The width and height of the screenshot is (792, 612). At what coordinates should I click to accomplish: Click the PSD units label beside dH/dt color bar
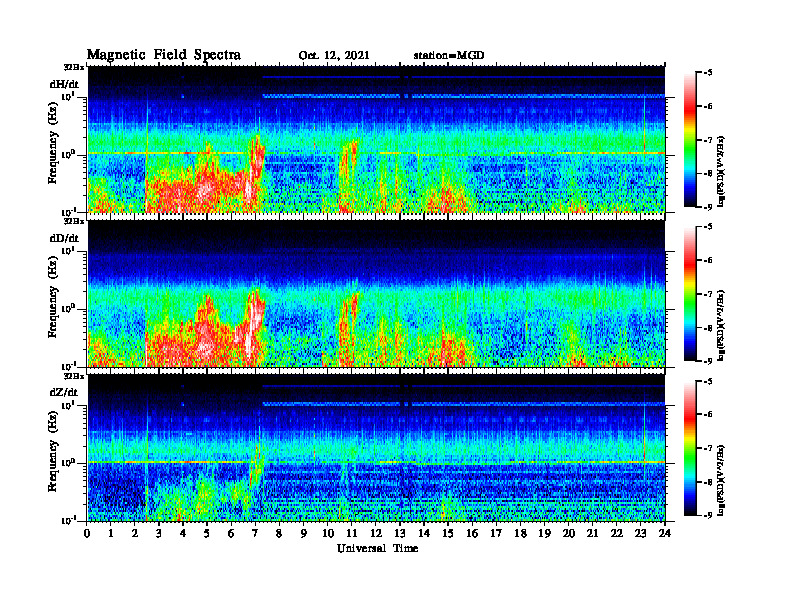point(721,170)
